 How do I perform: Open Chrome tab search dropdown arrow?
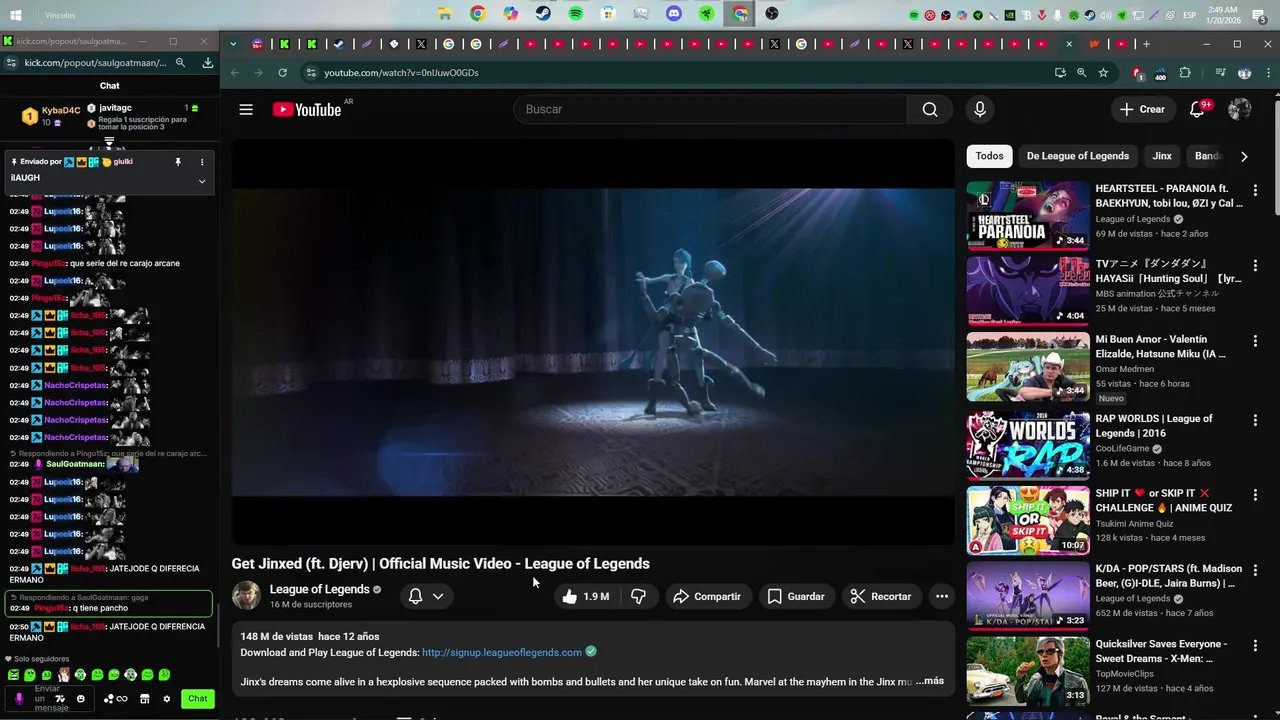coord(233,44)
